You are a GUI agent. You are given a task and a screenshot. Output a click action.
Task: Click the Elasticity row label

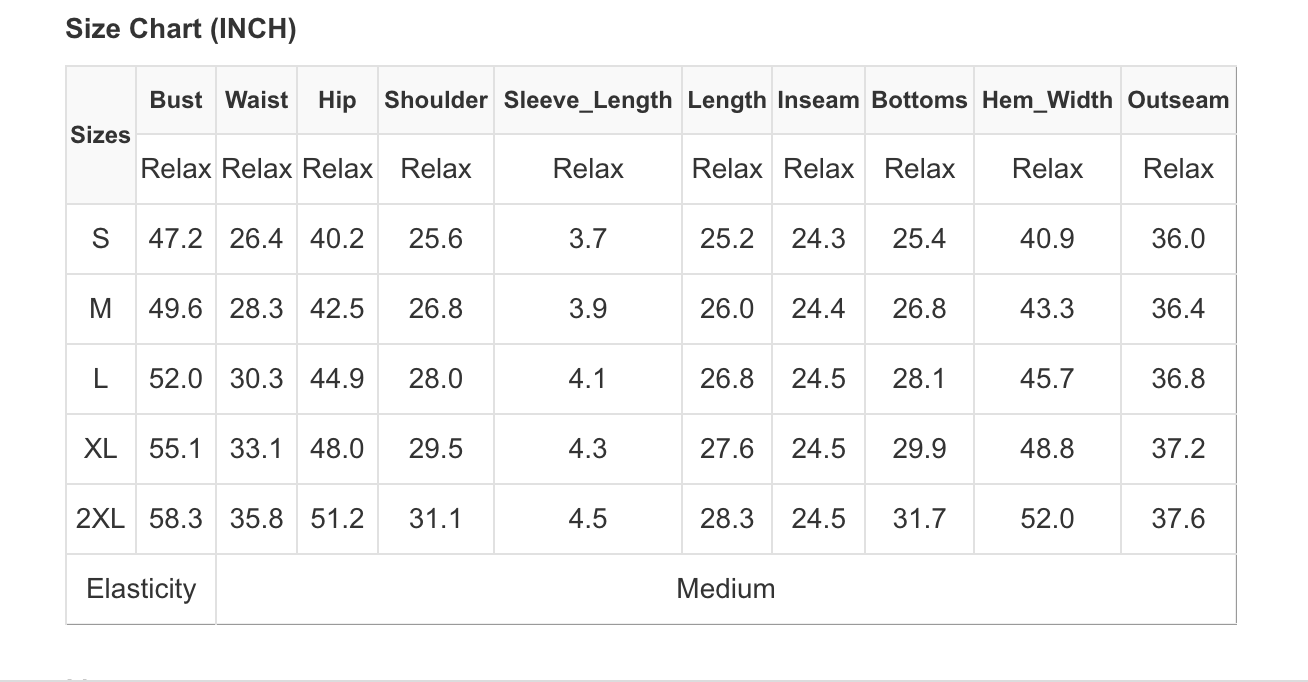[x=141, y=589]
